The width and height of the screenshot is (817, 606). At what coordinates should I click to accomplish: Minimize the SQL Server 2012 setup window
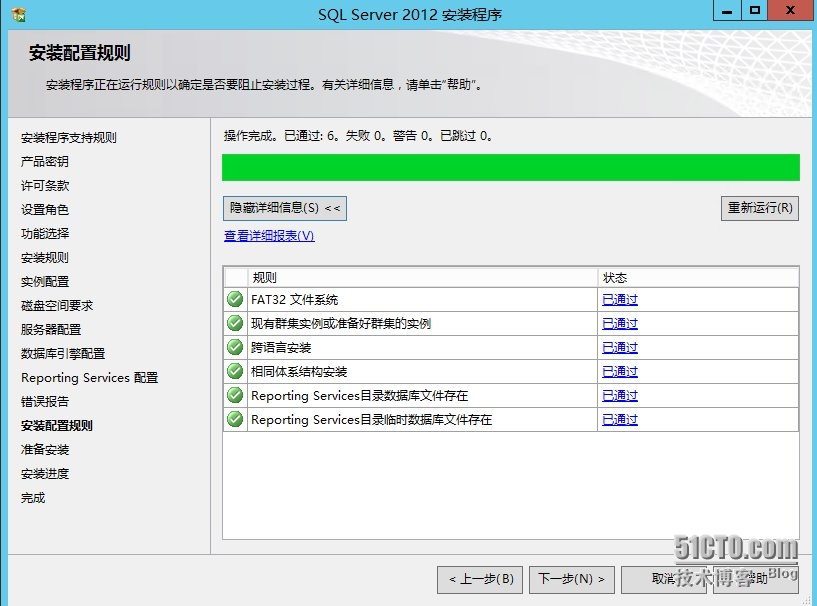coord(727,10)
